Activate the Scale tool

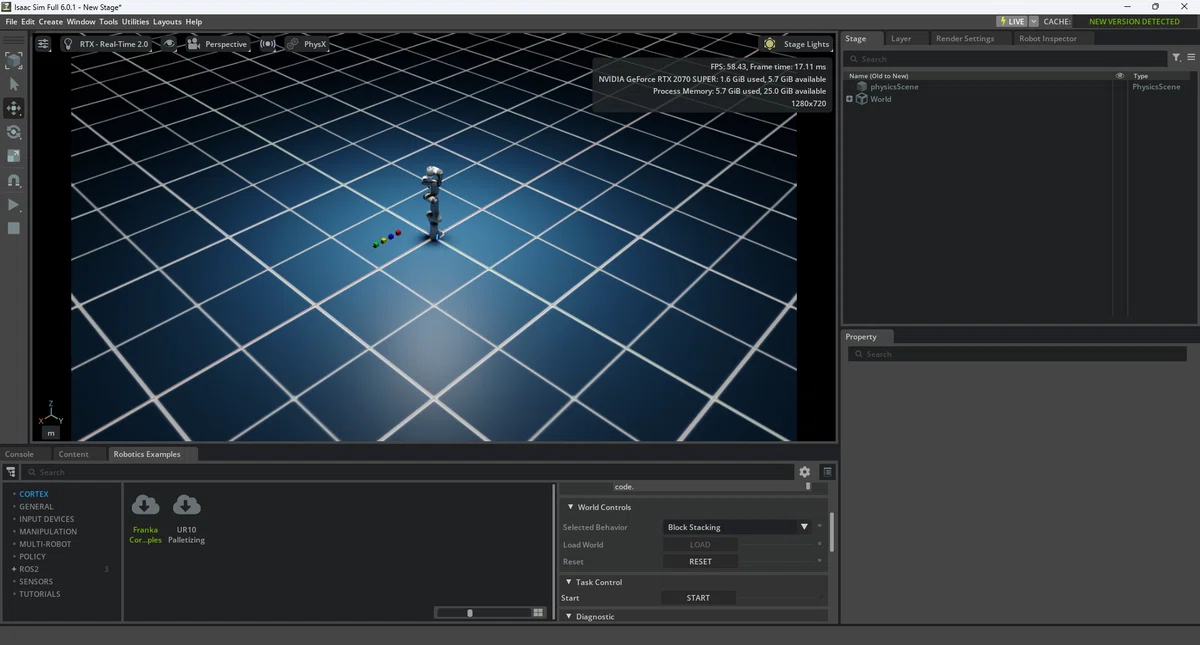[14, 156]
